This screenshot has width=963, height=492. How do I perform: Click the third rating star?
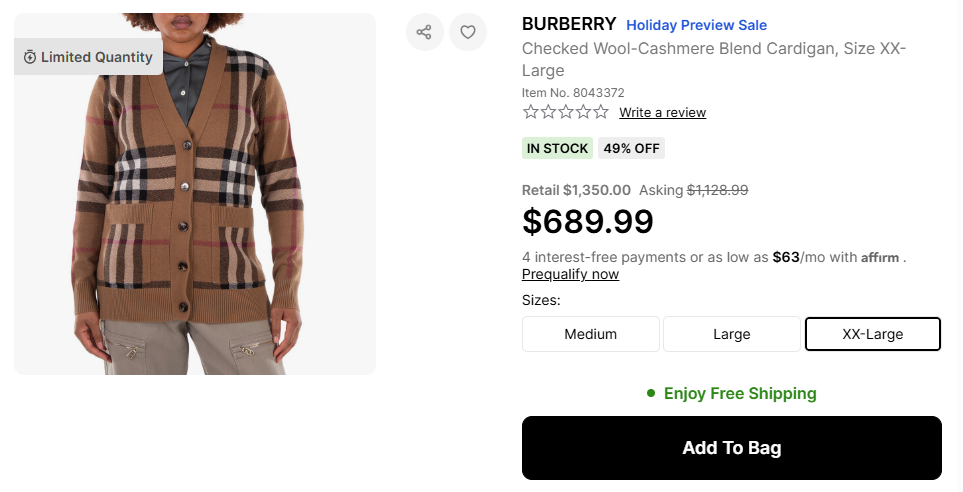pyautogui.click(x=565, y=112)
